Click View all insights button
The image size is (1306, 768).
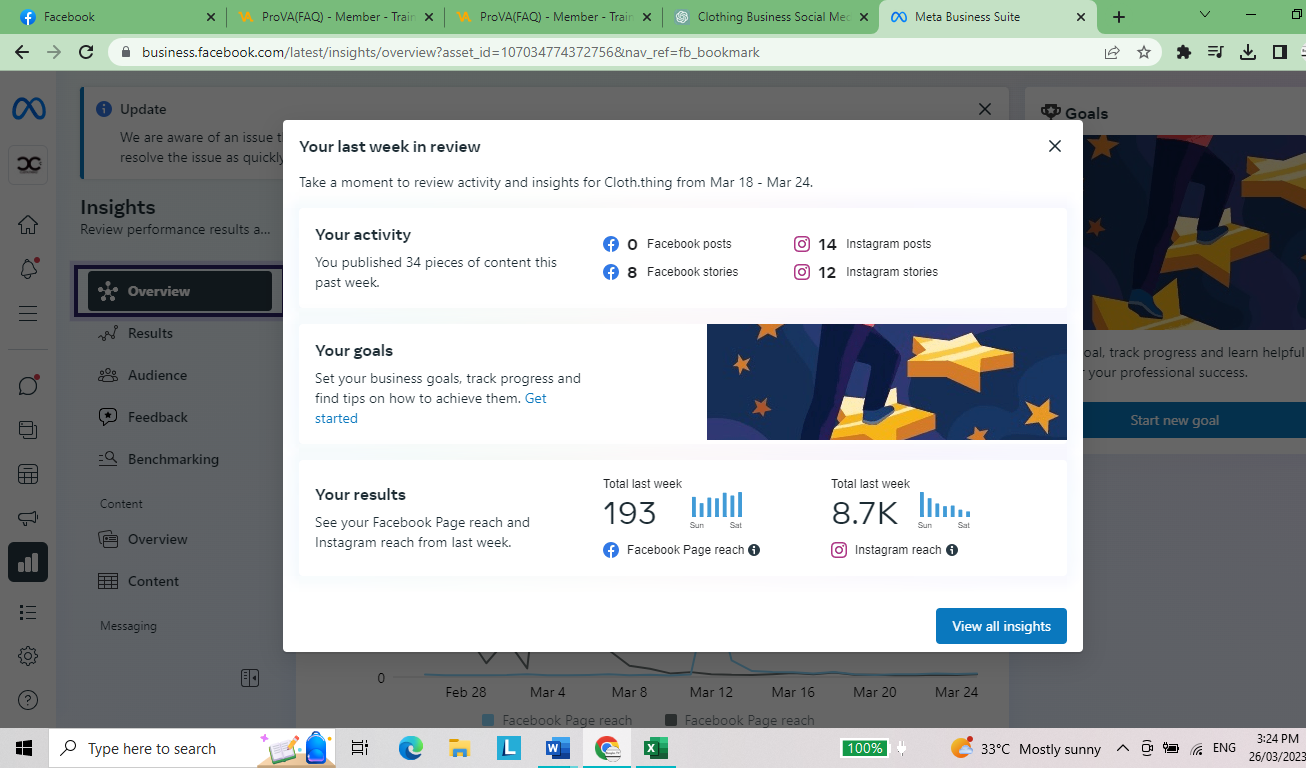1001,626
